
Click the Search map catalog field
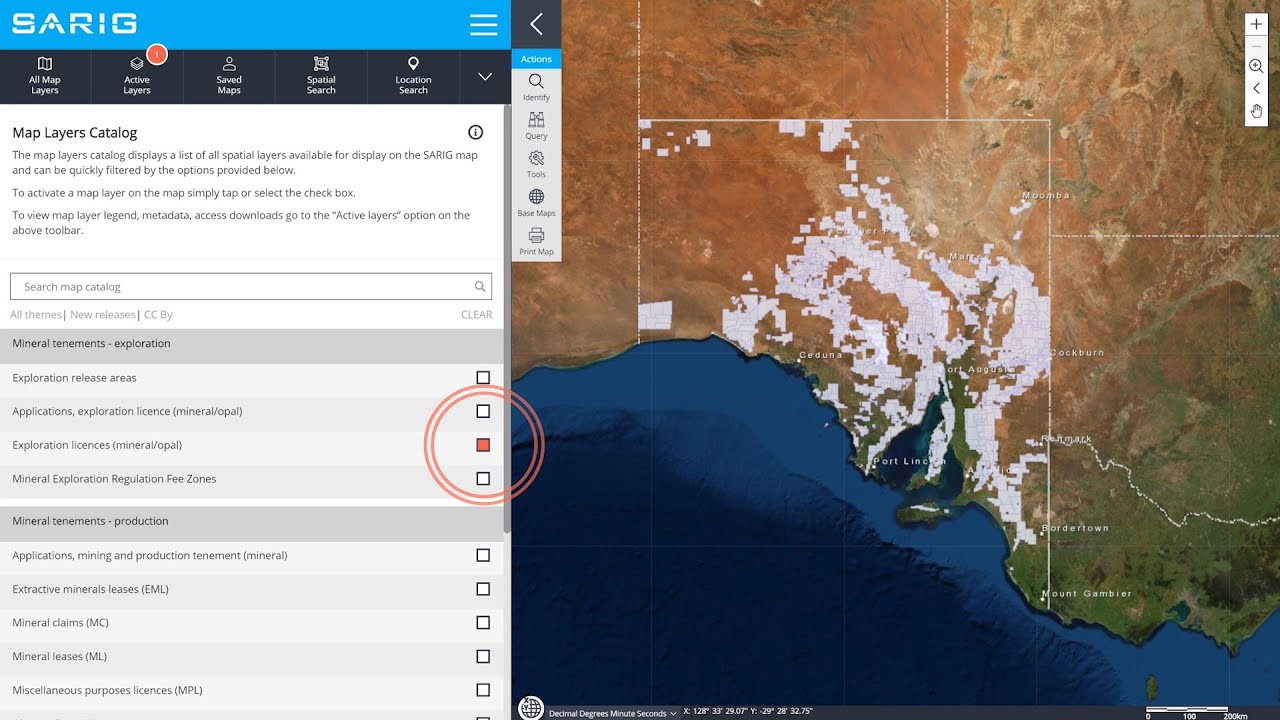click(x=251, y=286)
